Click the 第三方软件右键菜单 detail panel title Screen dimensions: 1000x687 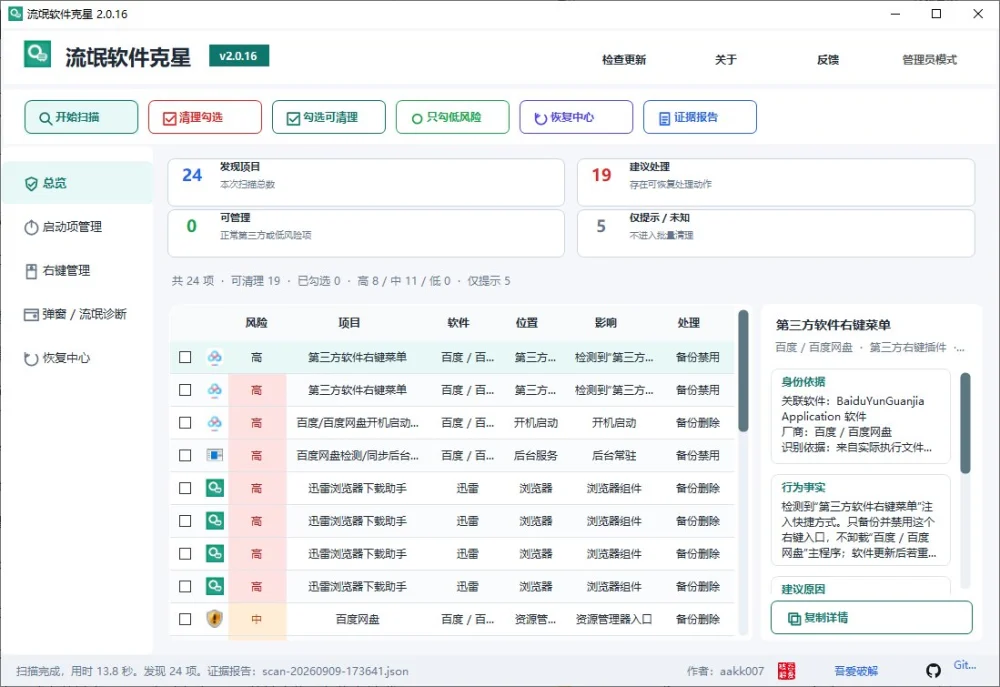coord(833,325)
